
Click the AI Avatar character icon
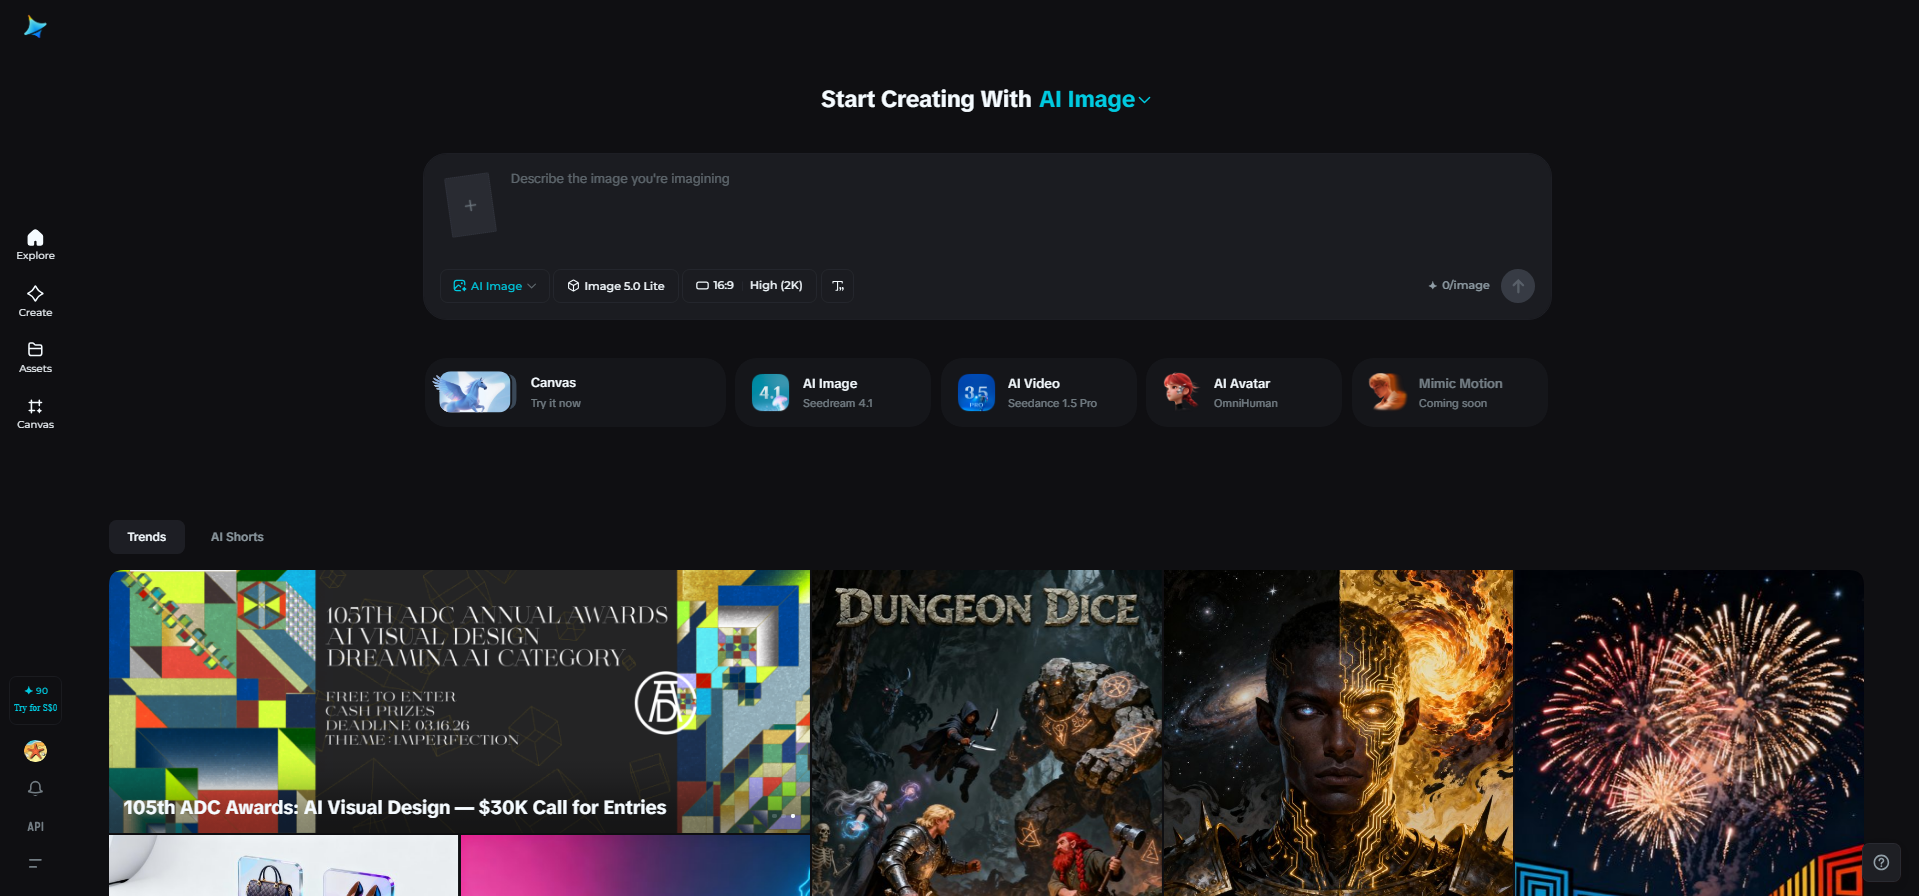click(x=1181, y=392)
